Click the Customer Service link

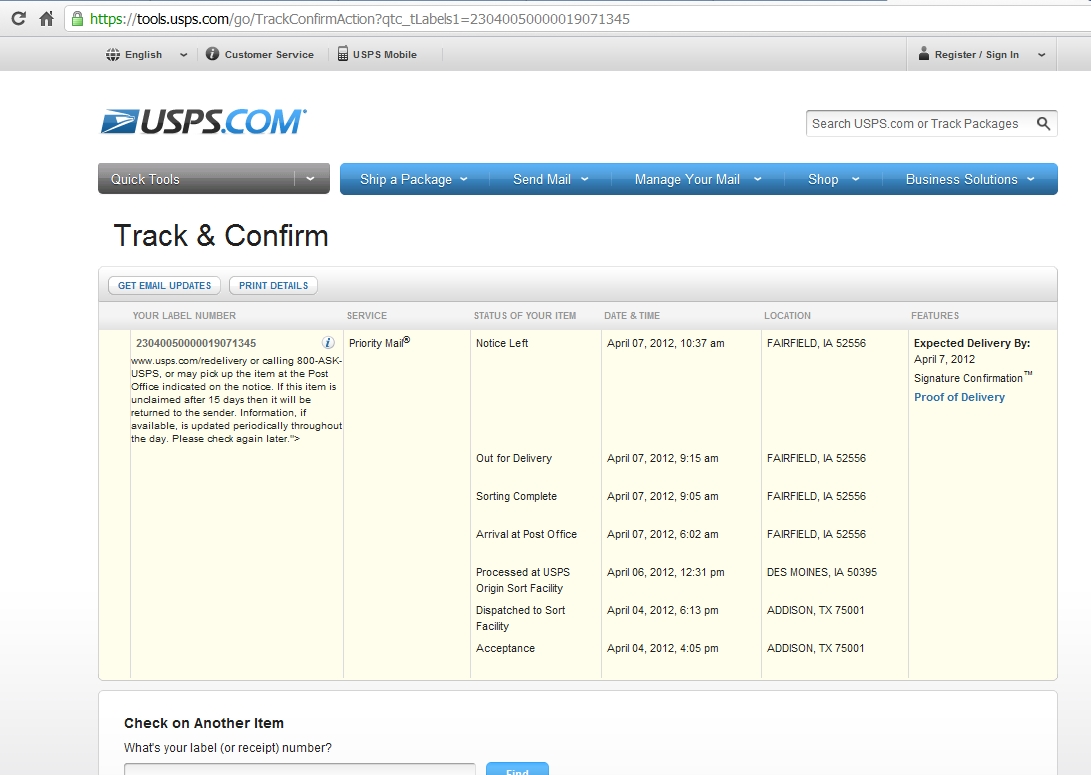pos(269,54)
